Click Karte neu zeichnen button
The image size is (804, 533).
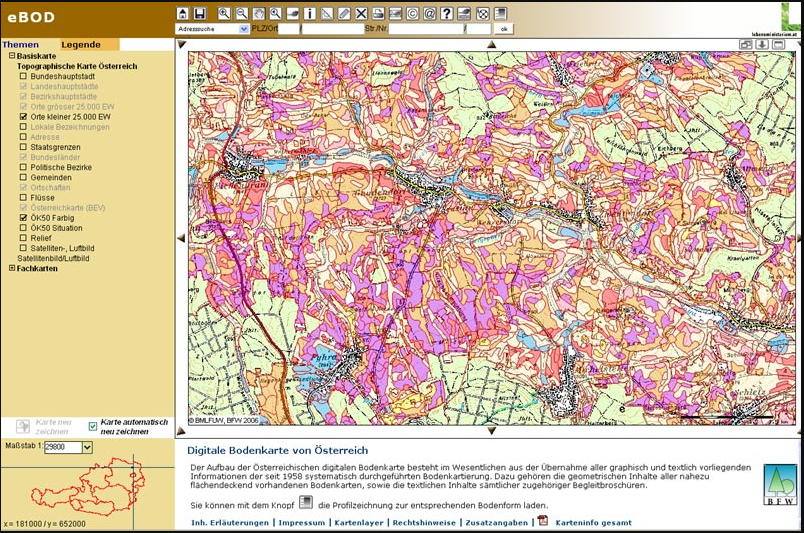(44, 427)
